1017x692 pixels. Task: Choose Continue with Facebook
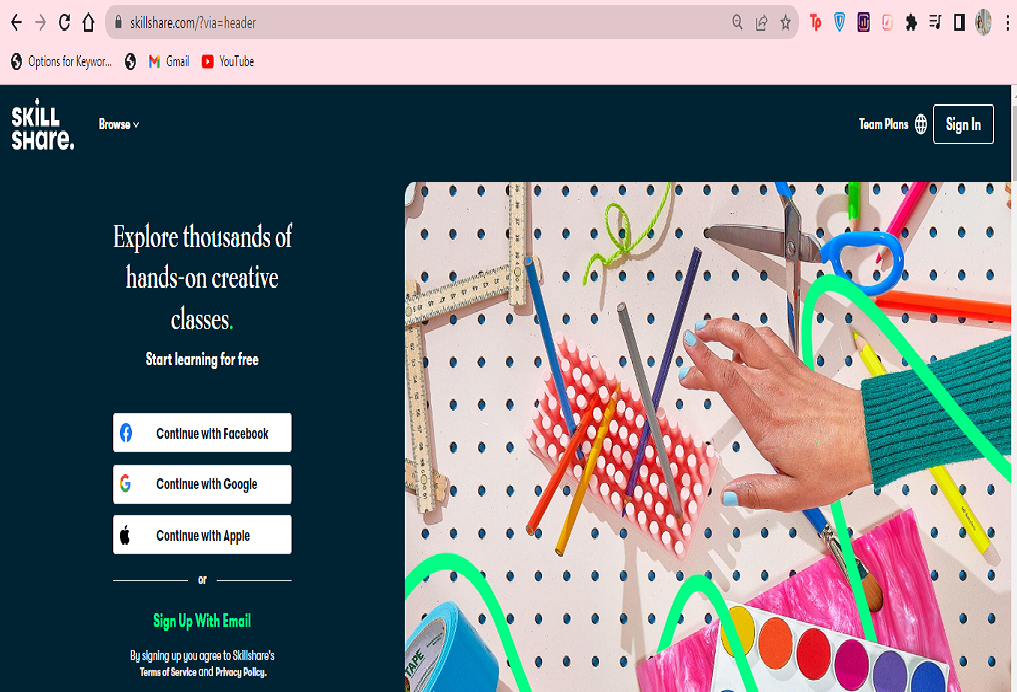[202, 433]
